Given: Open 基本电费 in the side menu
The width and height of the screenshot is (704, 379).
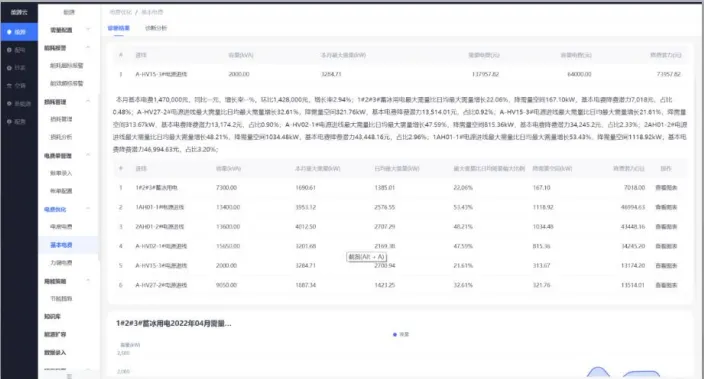Looking at the screenshot, I should coord(61,245).
